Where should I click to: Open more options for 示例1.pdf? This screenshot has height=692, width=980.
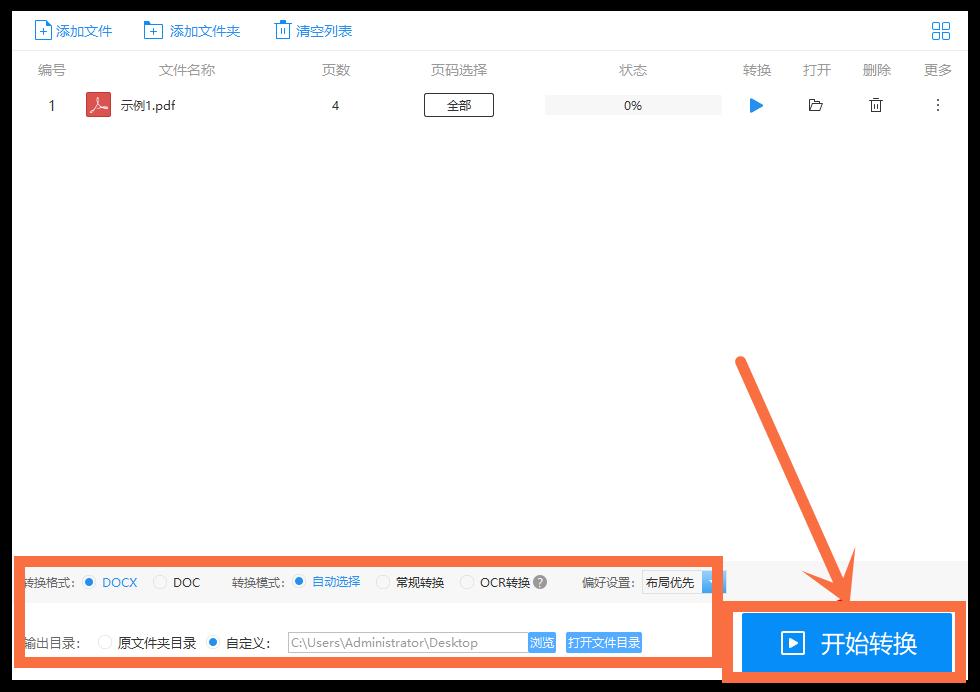click(937, 105)
